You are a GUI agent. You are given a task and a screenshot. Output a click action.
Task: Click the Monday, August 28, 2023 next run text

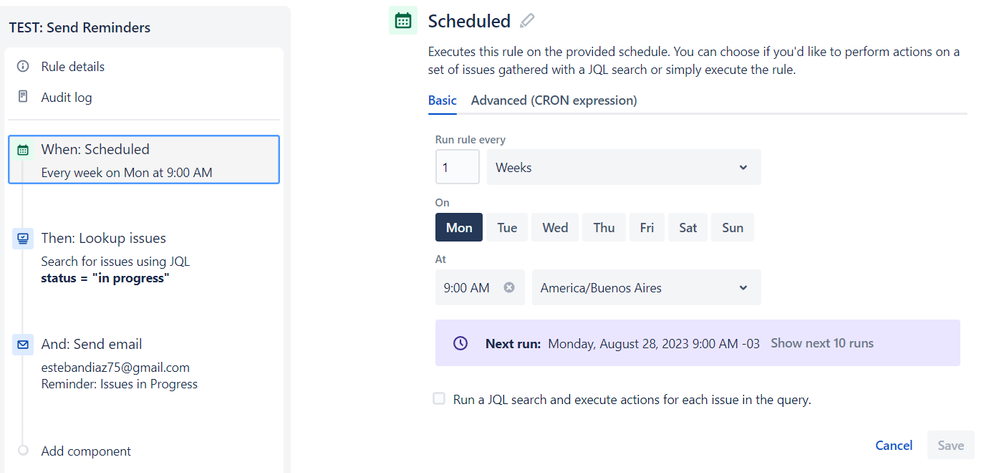point(654,344)
